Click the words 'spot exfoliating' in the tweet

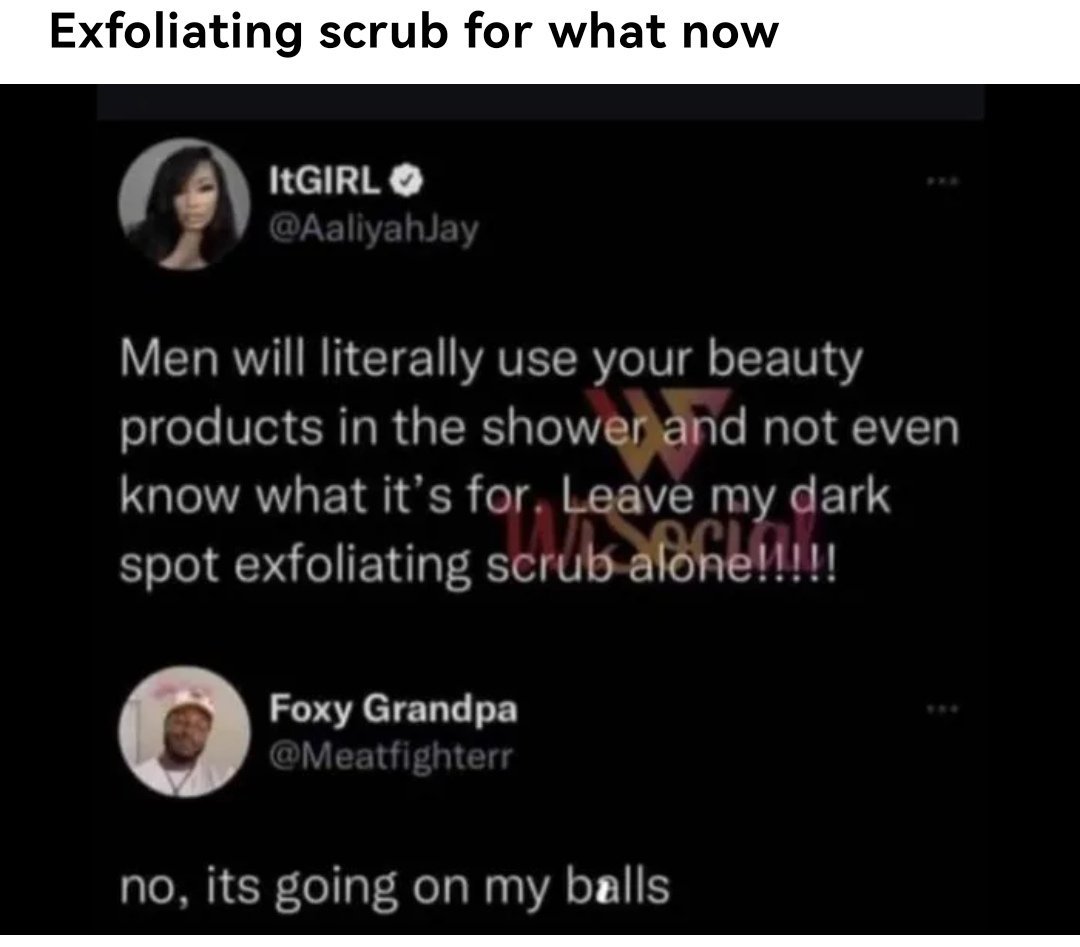pyautogui.click(x=295, y=566)
